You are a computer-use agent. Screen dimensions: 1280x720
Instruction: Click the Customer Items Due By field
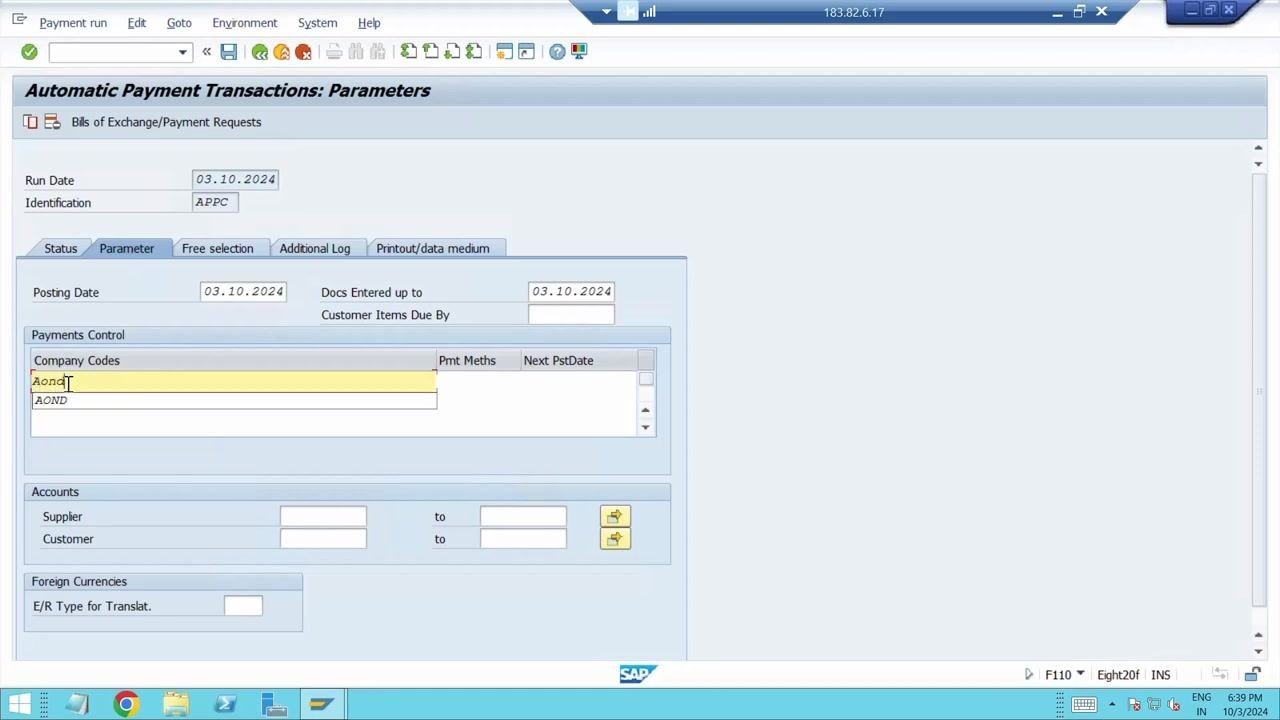[x=571, y=314]
